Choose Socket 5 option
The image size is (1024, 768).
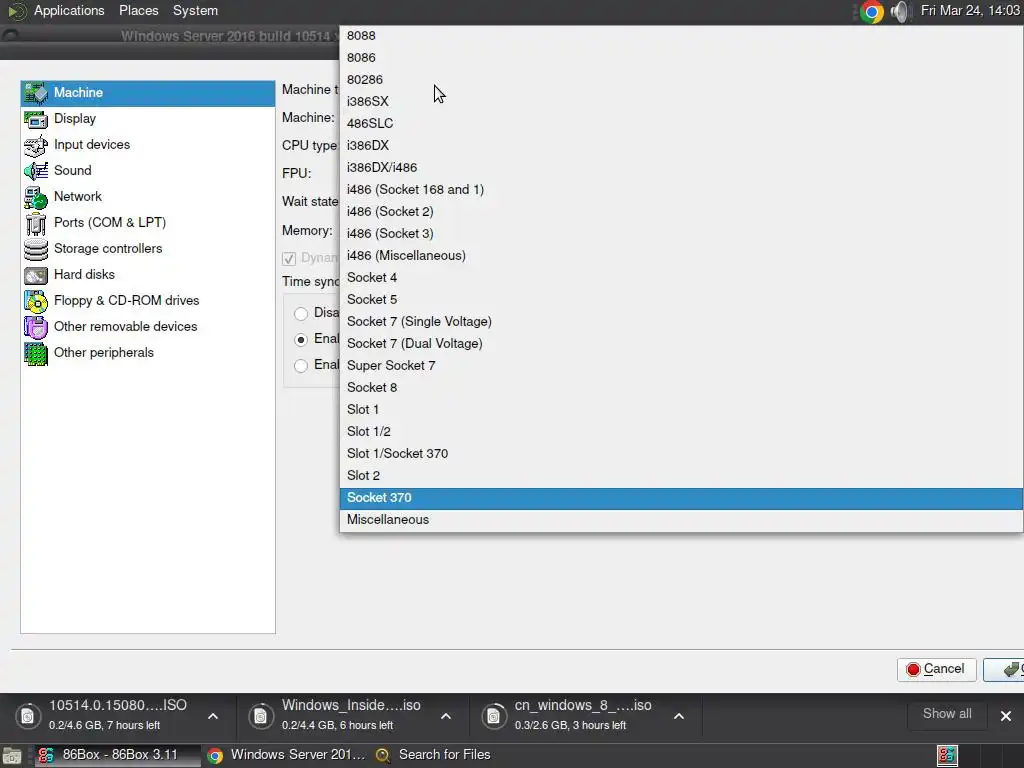coord(681,300)
